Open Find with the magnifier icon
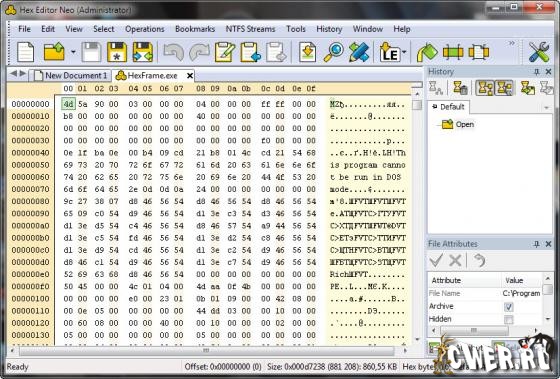 point(333,53)
